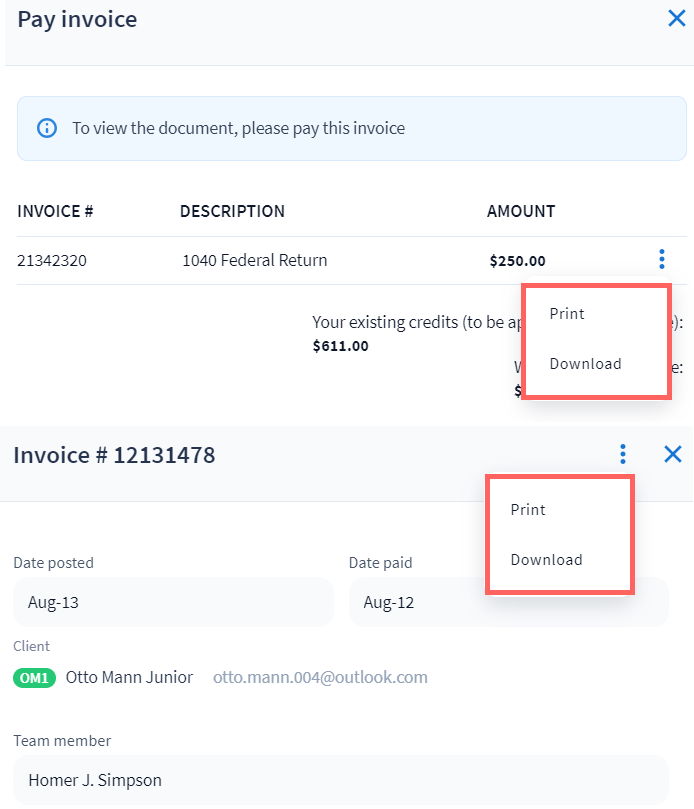Click invoice number 21342320 in the table
Image resolution: width=694 pixels, height=809 pixels.
52,261
